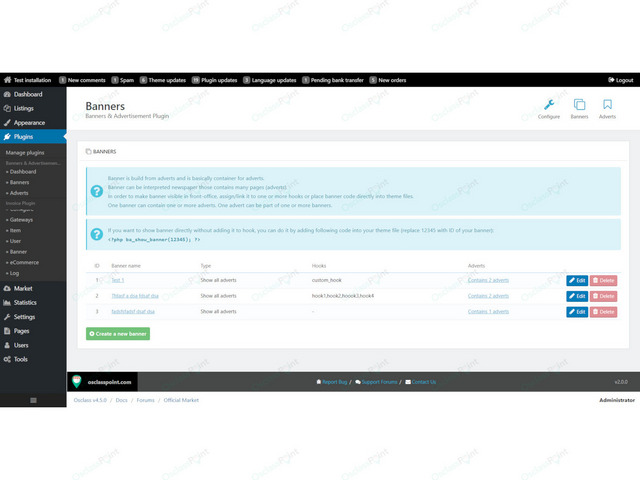Screen dimensions: 640x480
Task: Open Banner submenu under Invoice Plugin
Action: pyautogui.click(x=16, y=252)
